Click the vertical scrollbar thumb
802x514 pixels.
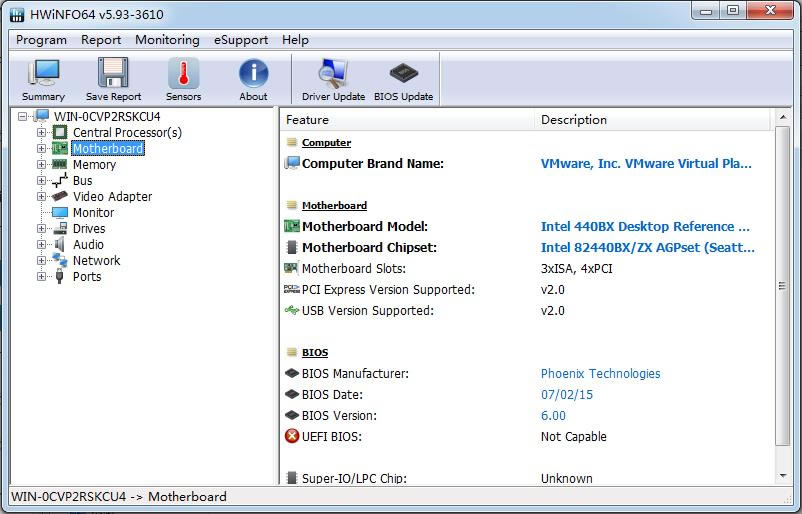[x=783, y=286]
